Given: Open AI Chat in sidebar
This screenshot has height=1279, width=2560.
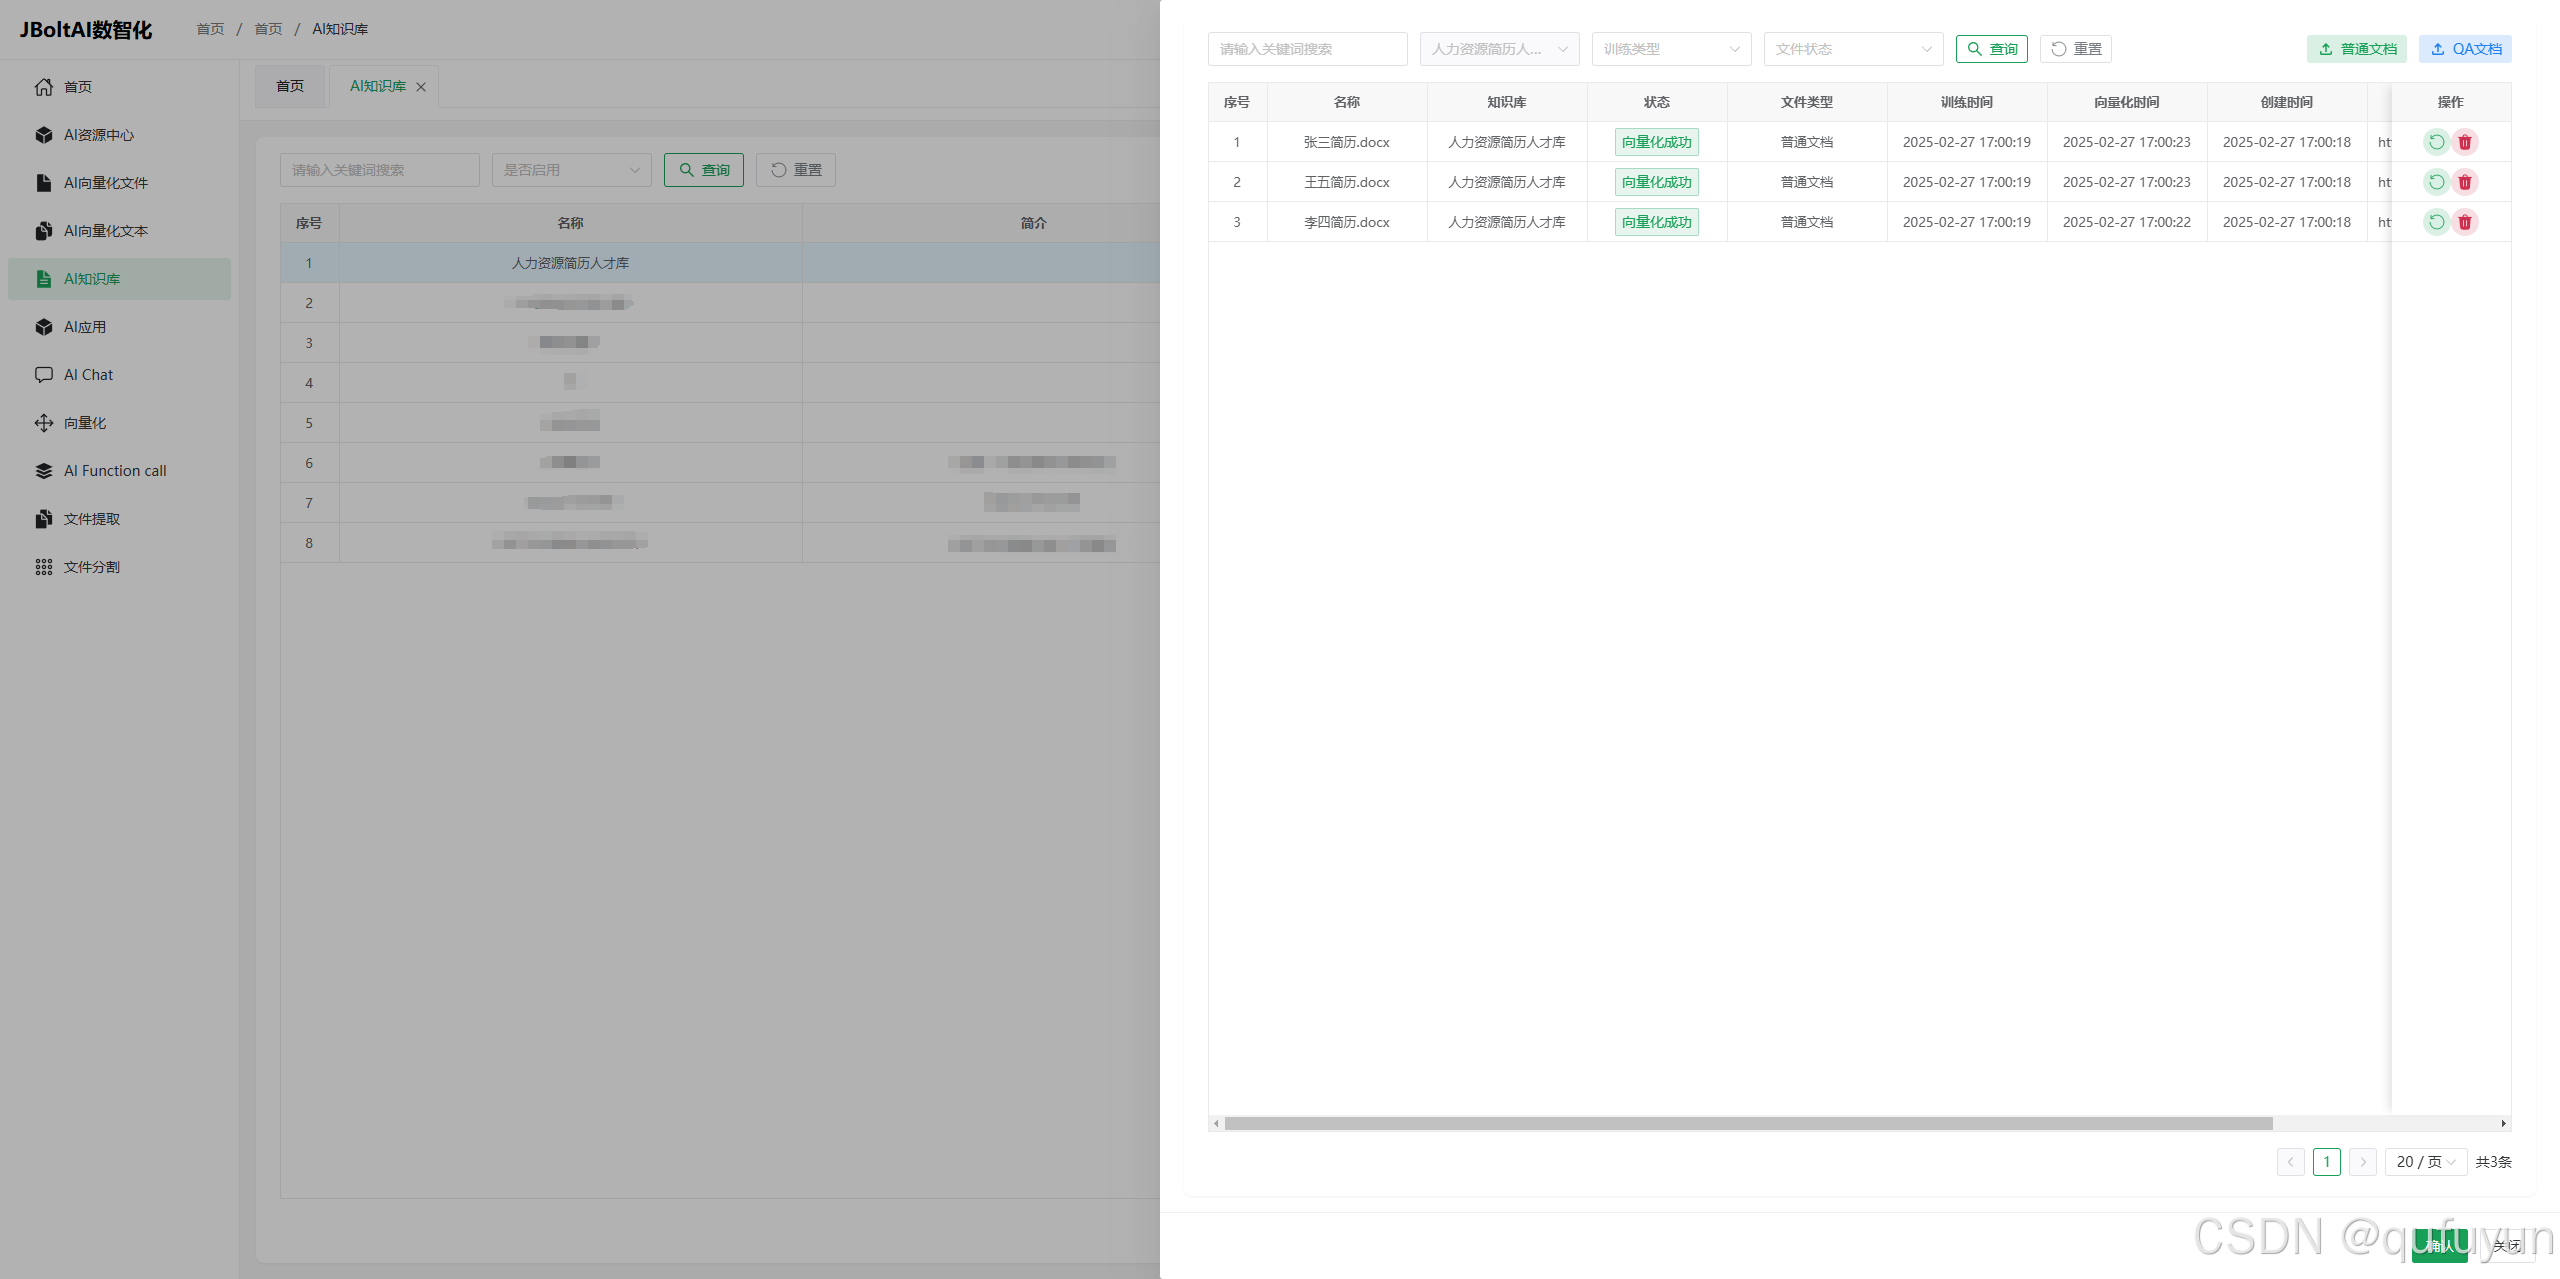Looking at the screenshot, I should [x=88, y=375].
